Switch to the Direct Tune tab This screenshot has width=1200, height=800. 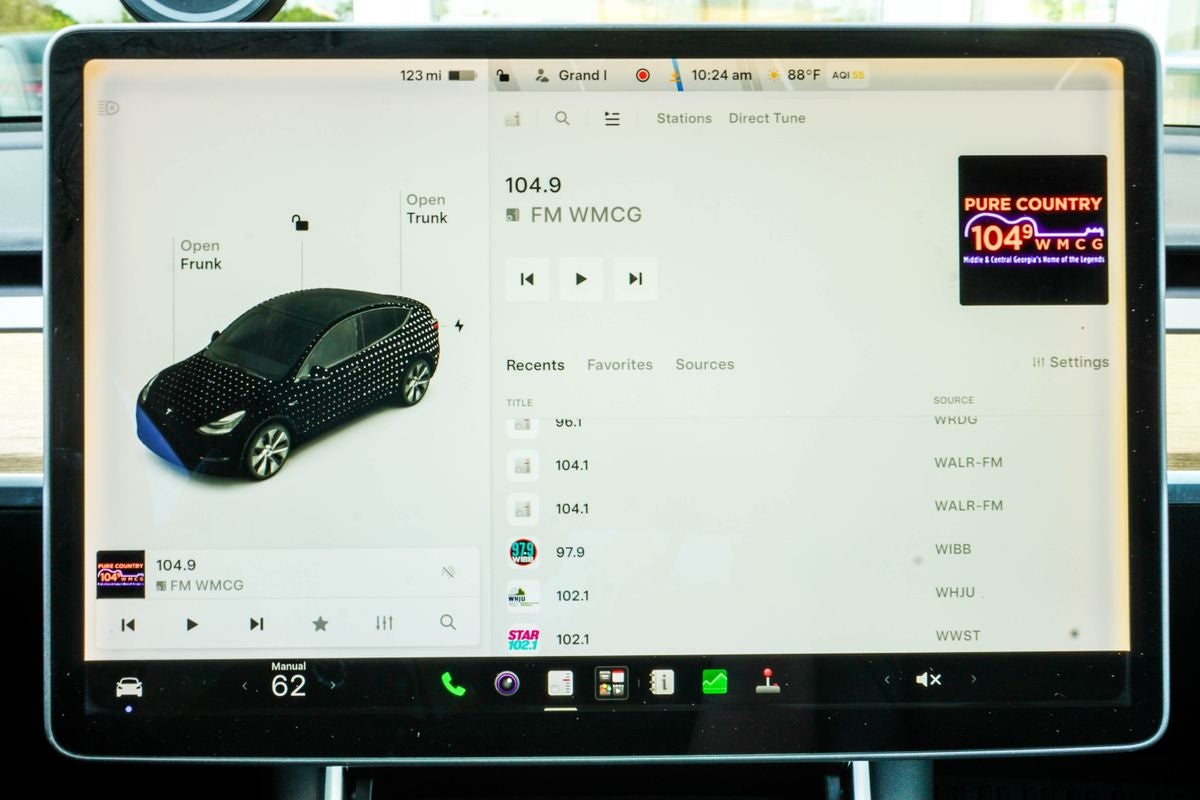(767, 118)
